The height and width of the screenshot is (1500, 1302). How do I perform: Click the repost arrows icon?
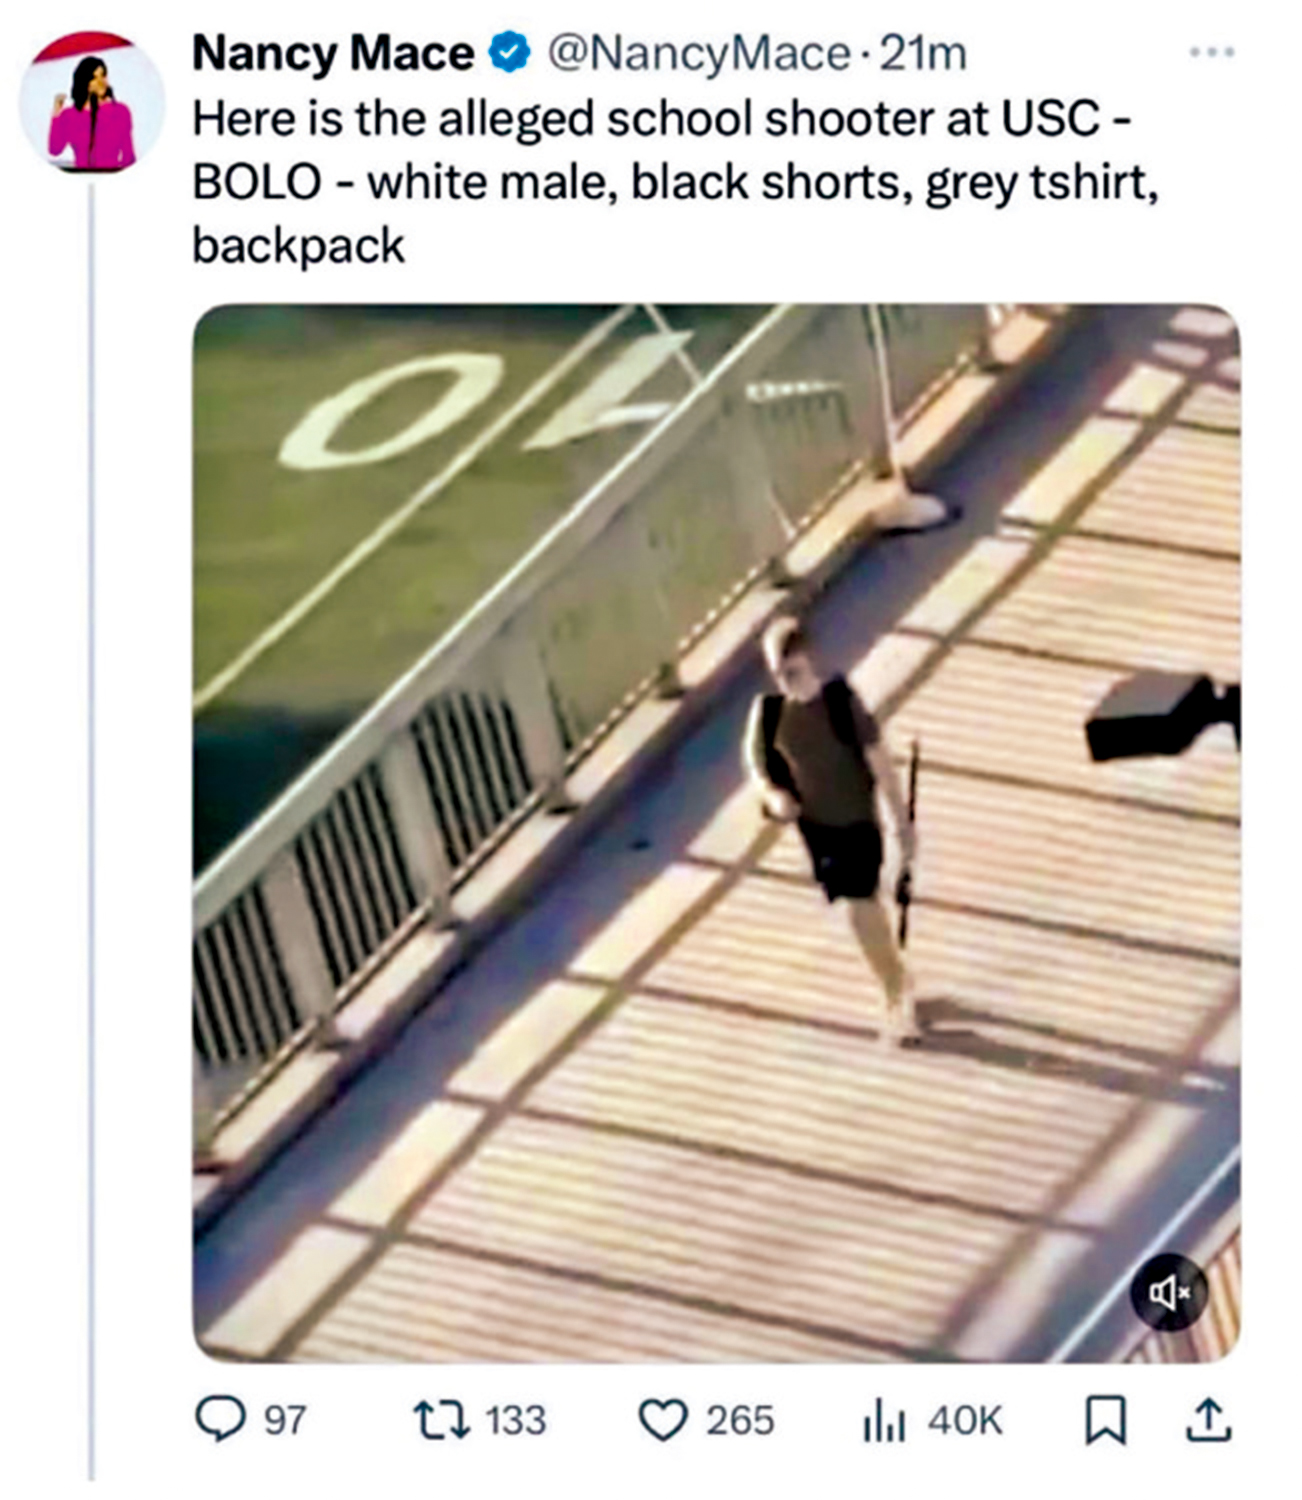442,1420
